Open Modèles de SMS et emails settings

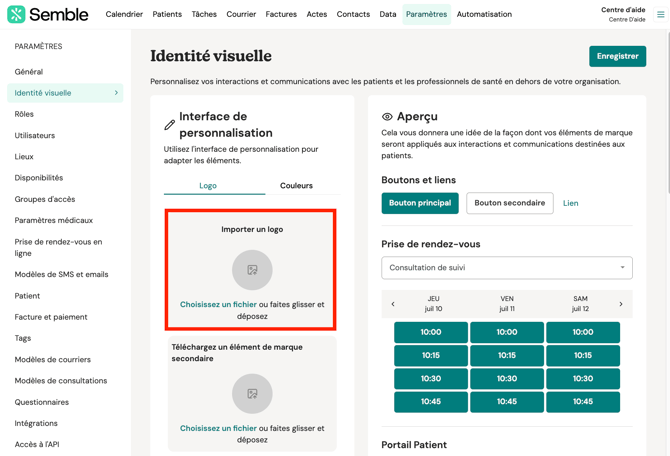[x=61, y=274]
